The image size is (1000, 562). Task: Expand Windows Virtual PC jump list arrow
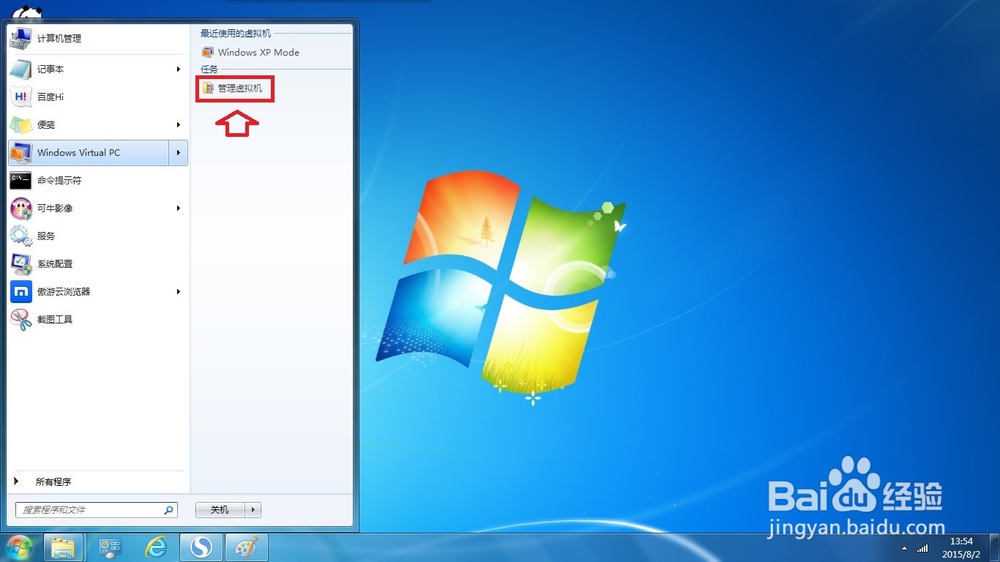click(x=179, y=152)
